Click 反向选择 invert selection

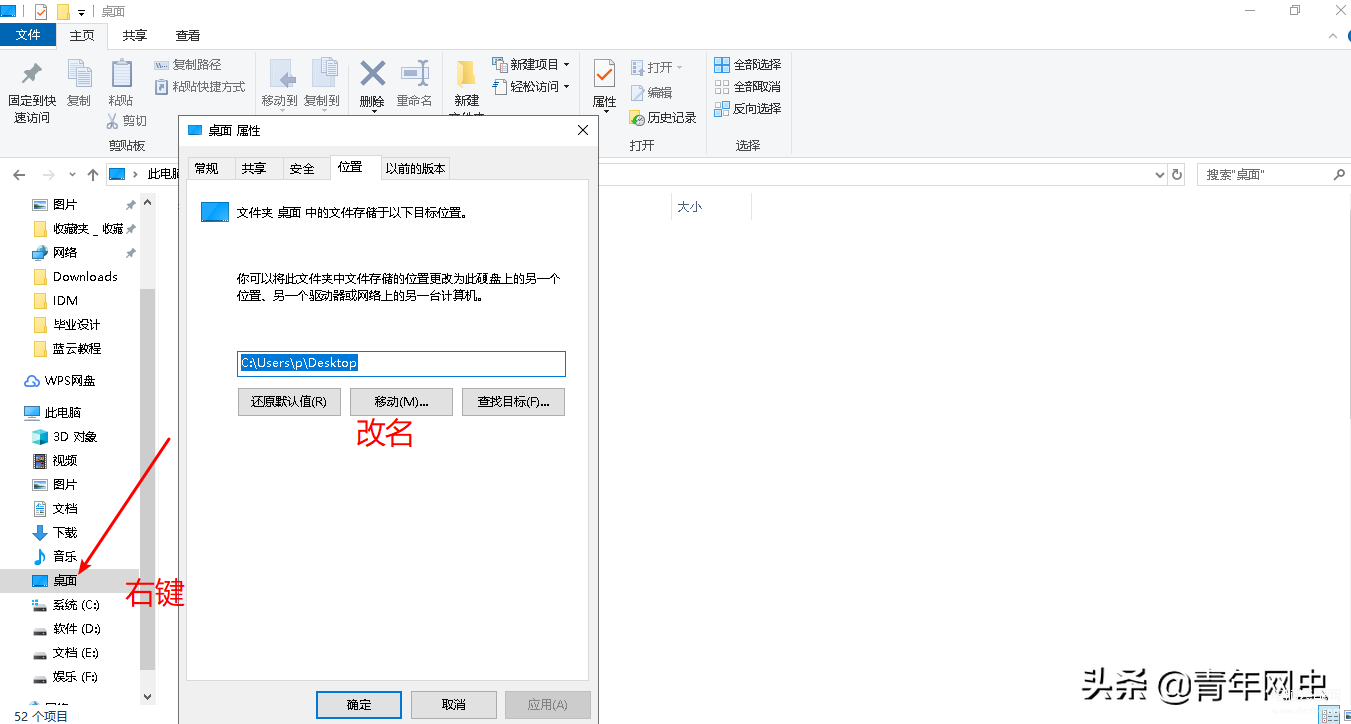748,108
